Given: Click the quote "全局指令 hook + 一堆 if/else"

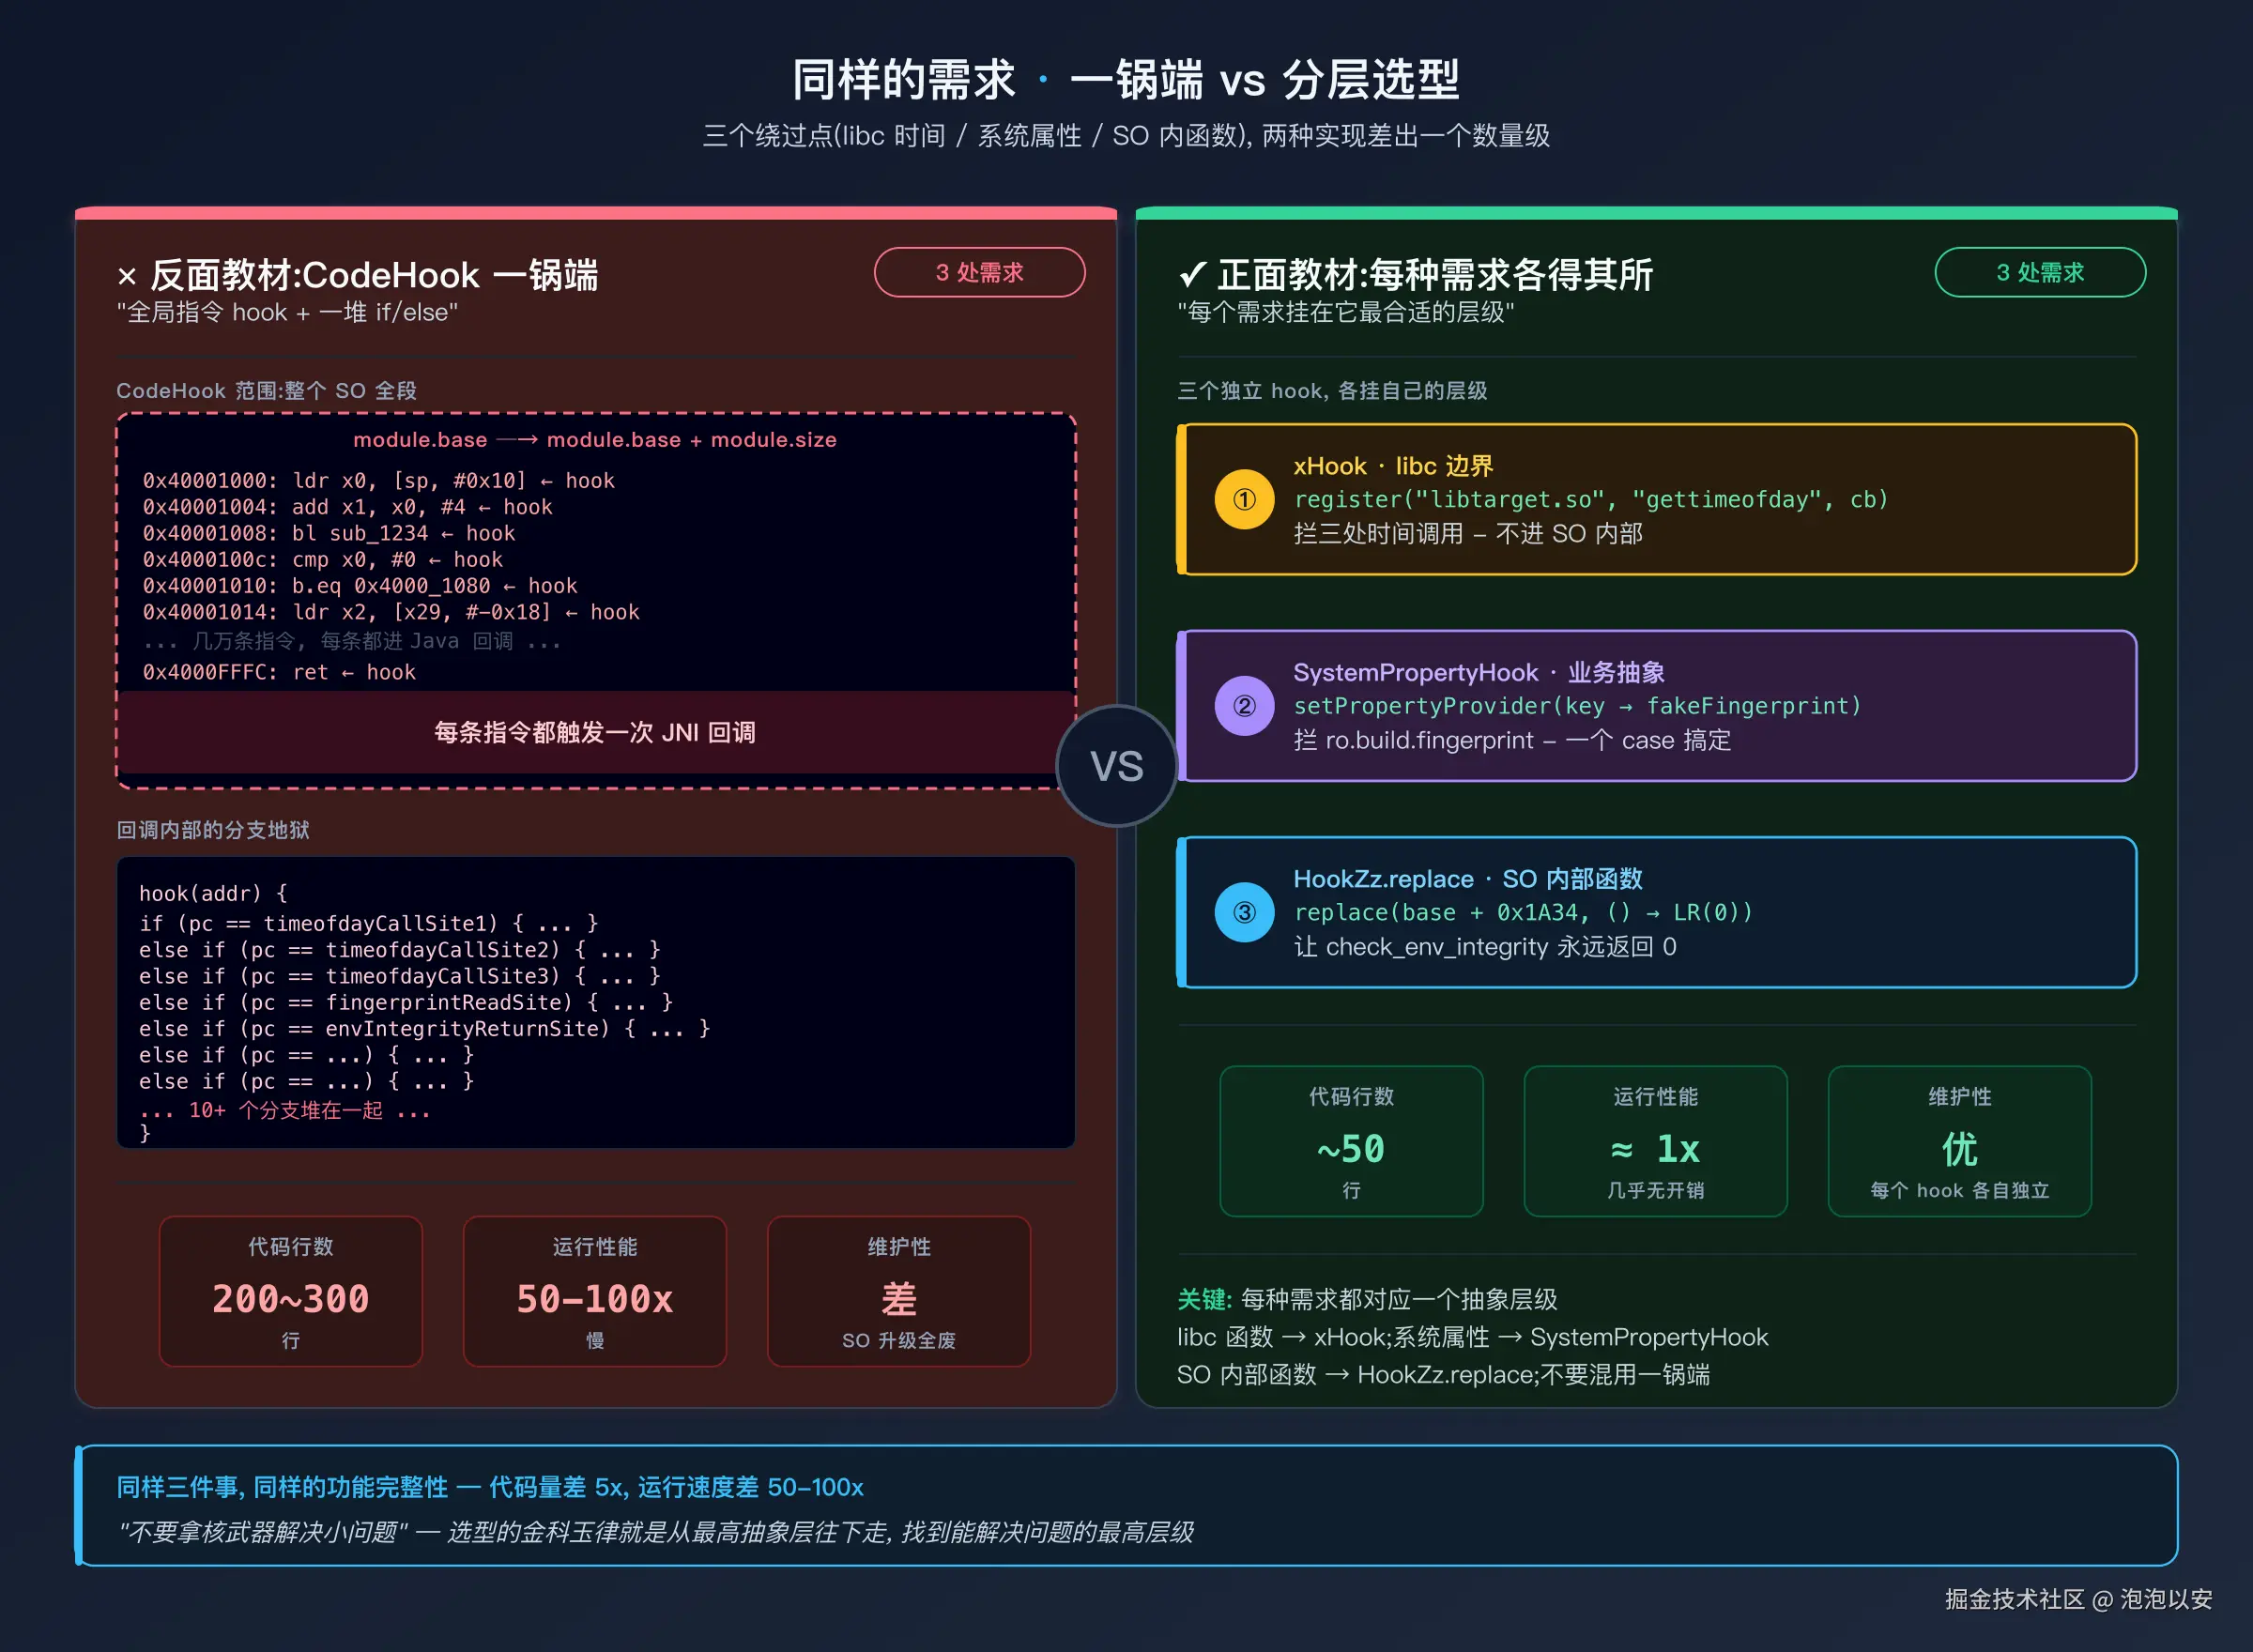Looking at the screenshot, I should tap(287, 312).
